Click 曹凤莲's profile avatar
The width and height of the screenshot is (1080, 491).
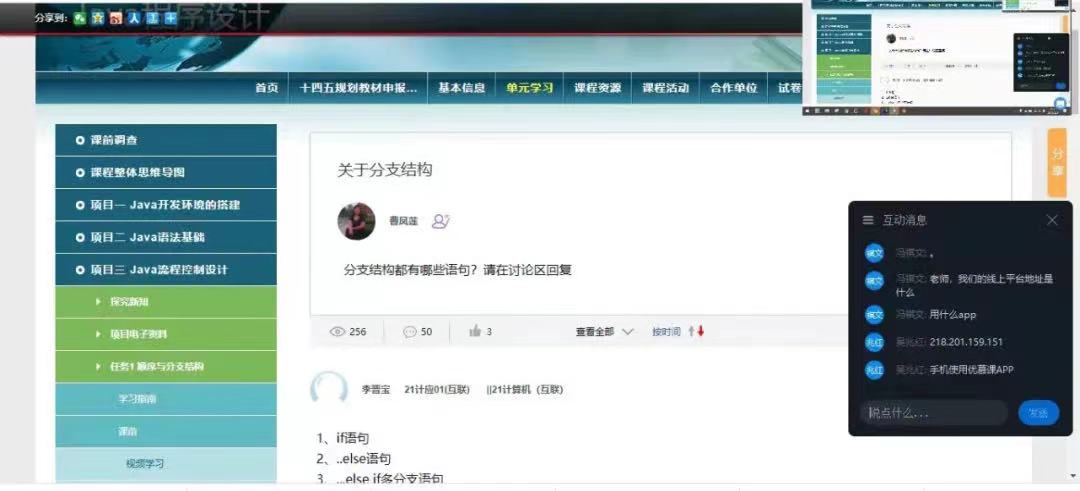[x=356, y=221]
